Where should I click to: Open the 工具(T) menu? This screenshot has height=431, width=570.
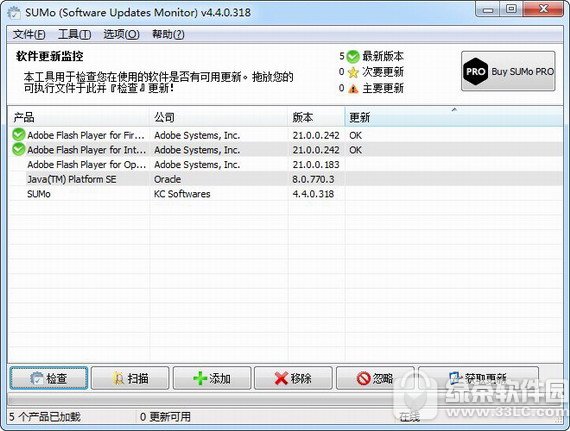click(75, 35)
